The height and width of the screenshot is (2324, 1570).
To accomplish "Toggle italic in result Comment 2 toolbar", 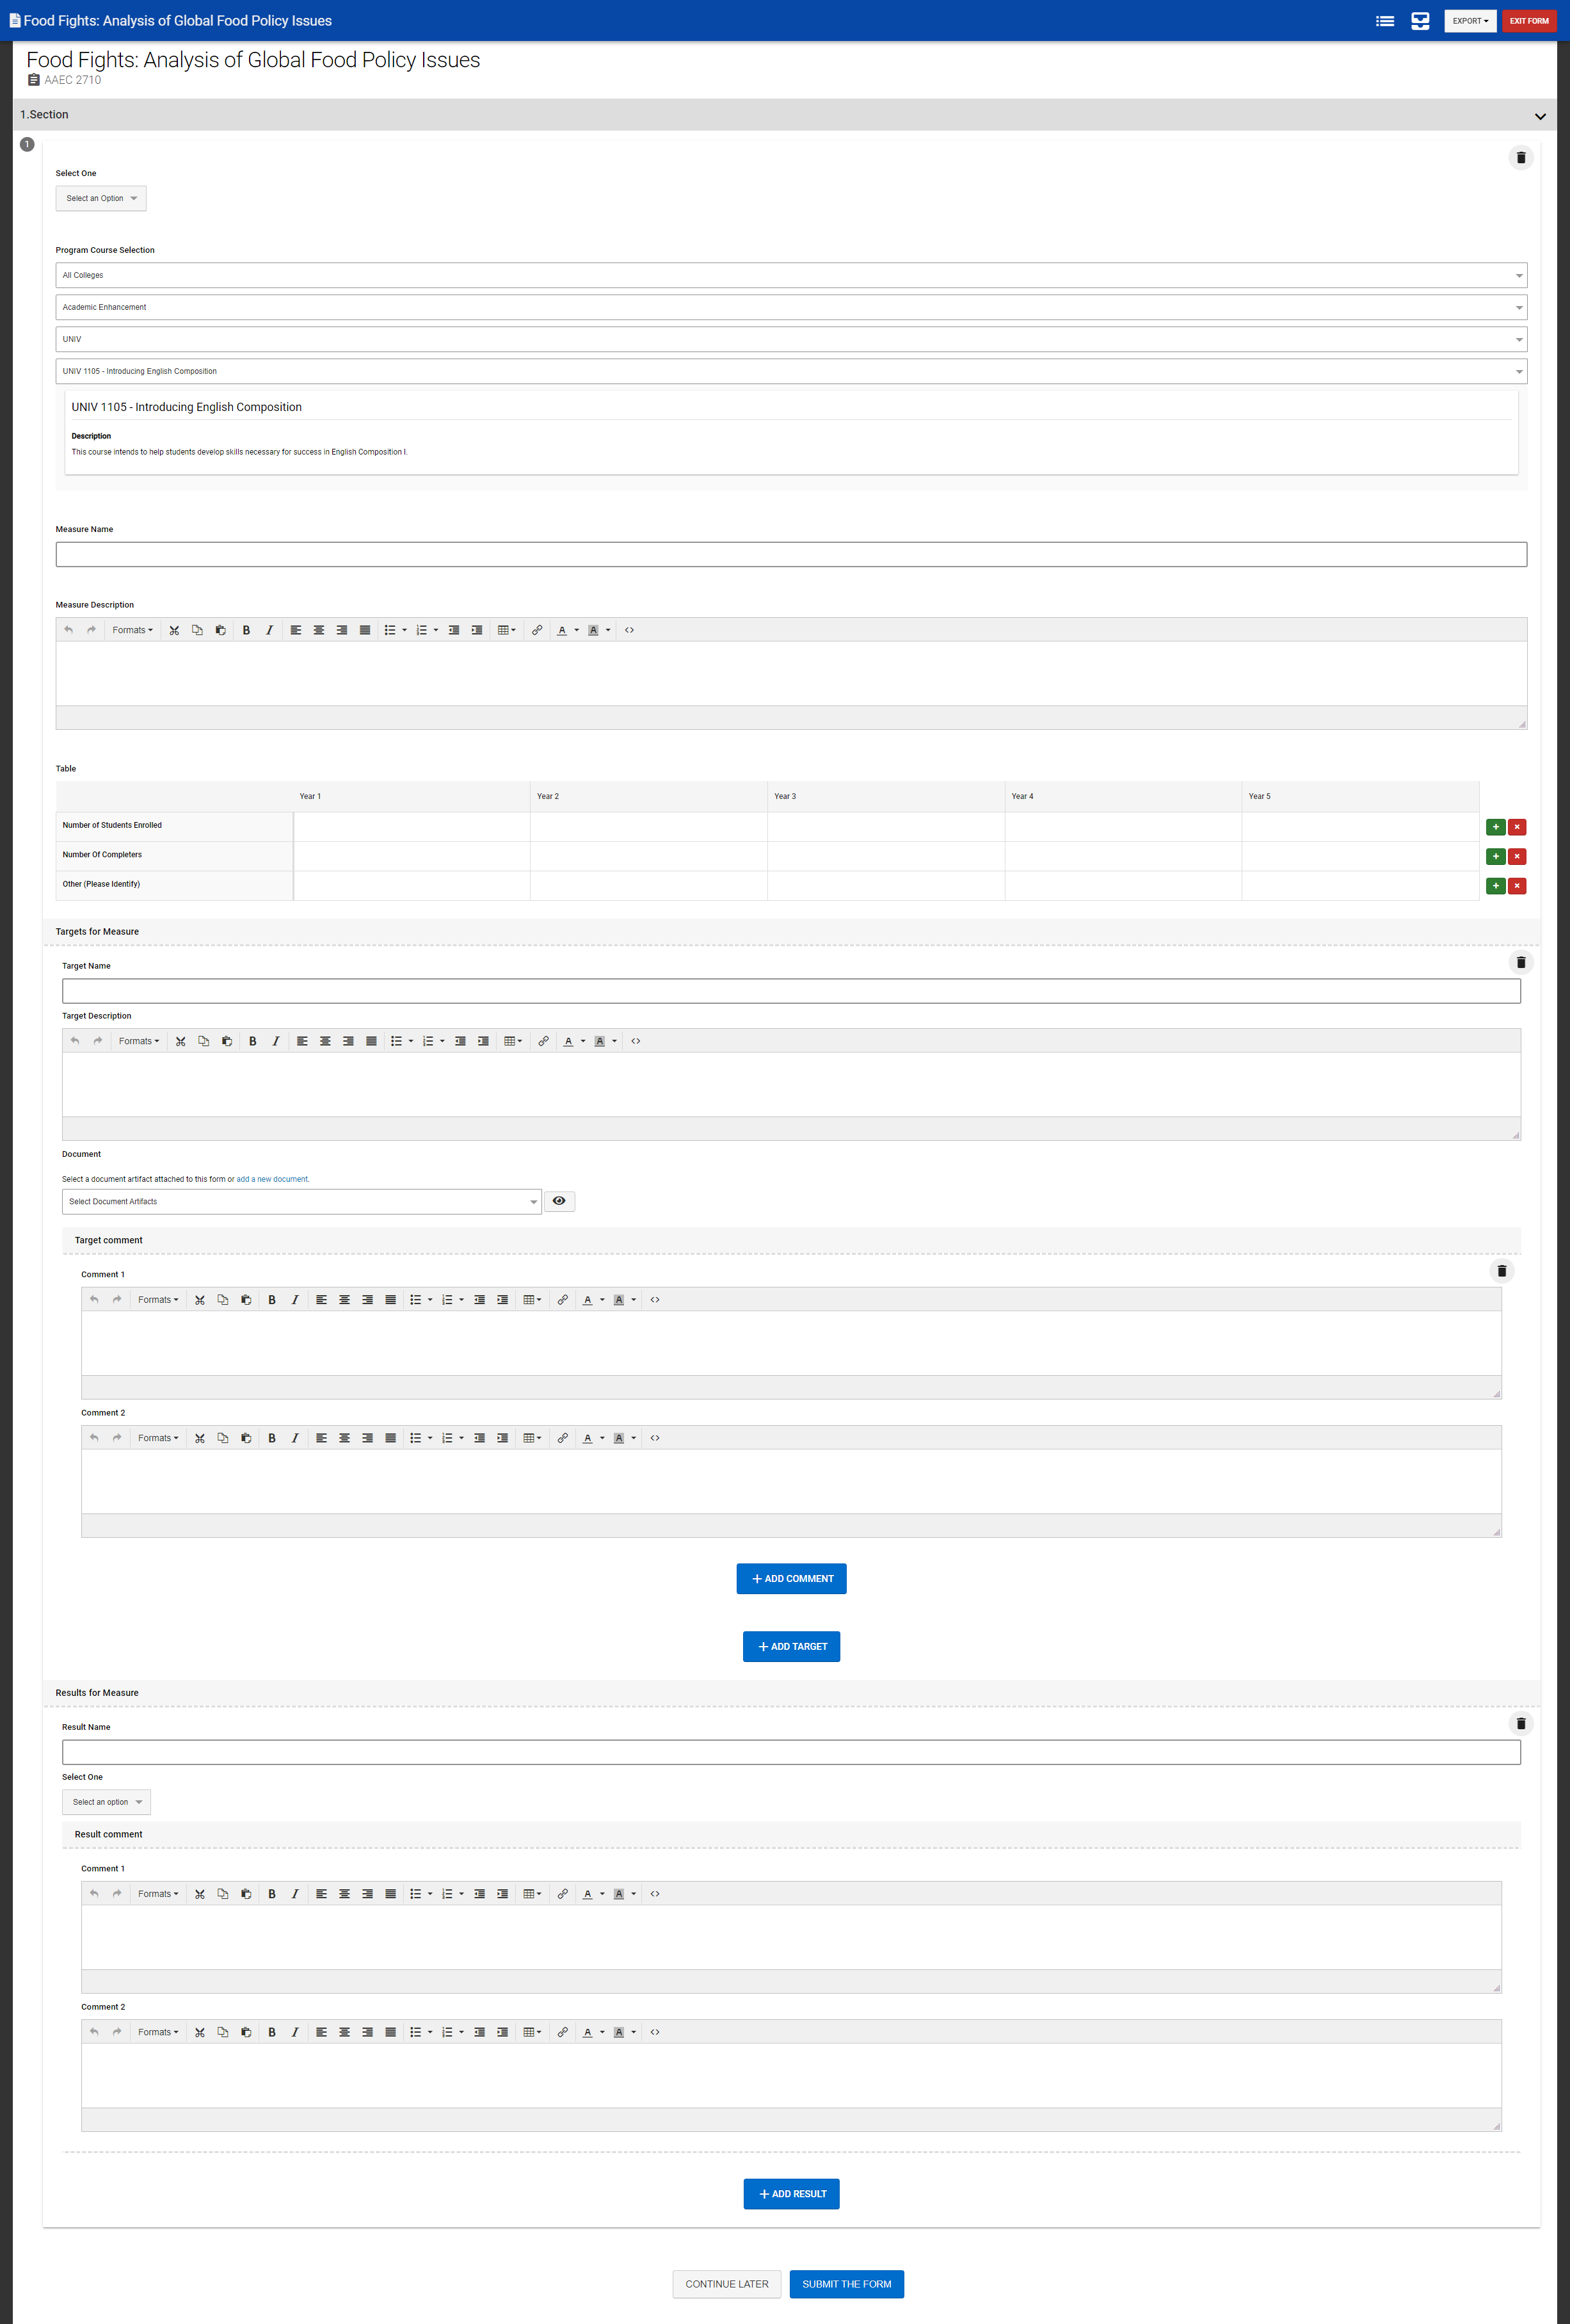I will point(294,2032).
